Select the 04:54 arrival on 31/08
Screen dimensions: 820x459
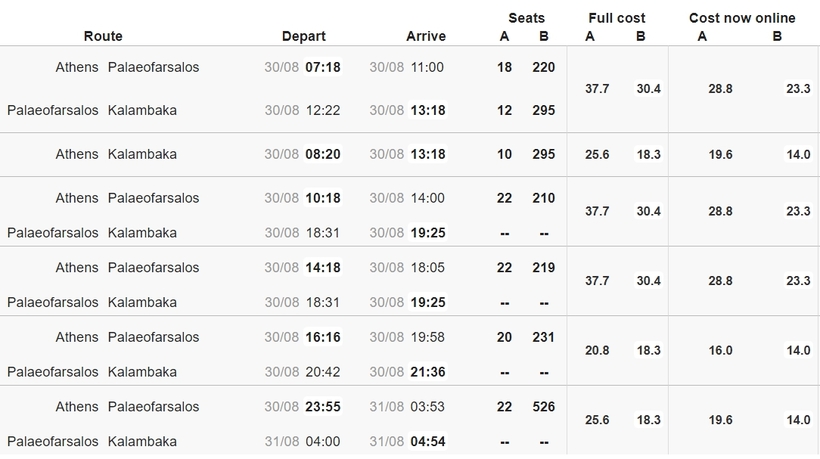tap(428, 442)
